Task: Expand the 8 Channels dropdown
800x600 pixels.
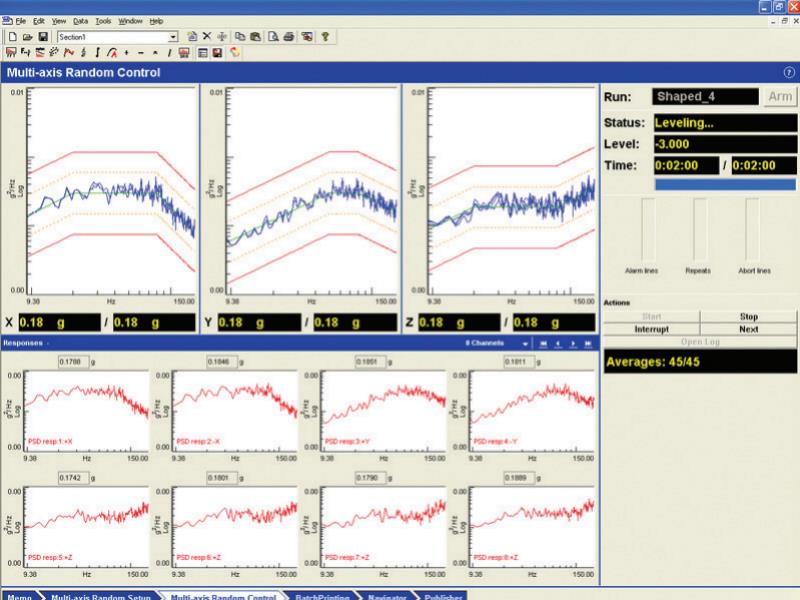Action: pos(525,343)
